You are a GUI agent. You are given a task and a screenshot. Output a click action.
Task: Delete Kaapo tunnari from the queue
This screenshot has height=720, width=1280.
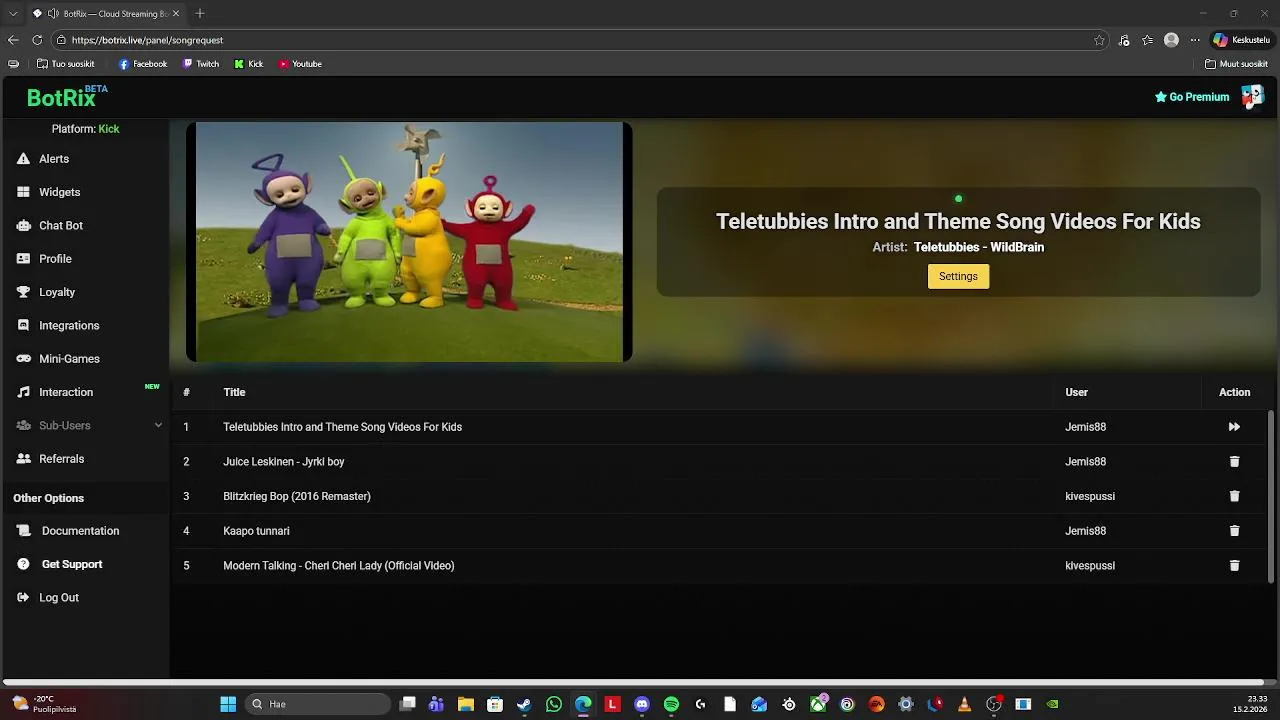1234,531
